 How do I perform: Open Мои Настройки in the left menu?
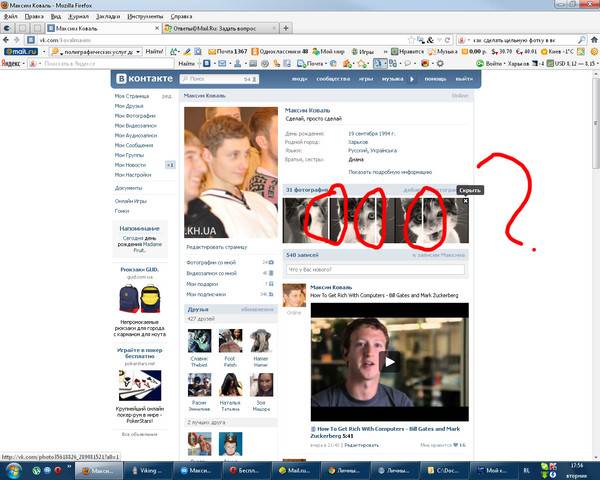[133, 175]
